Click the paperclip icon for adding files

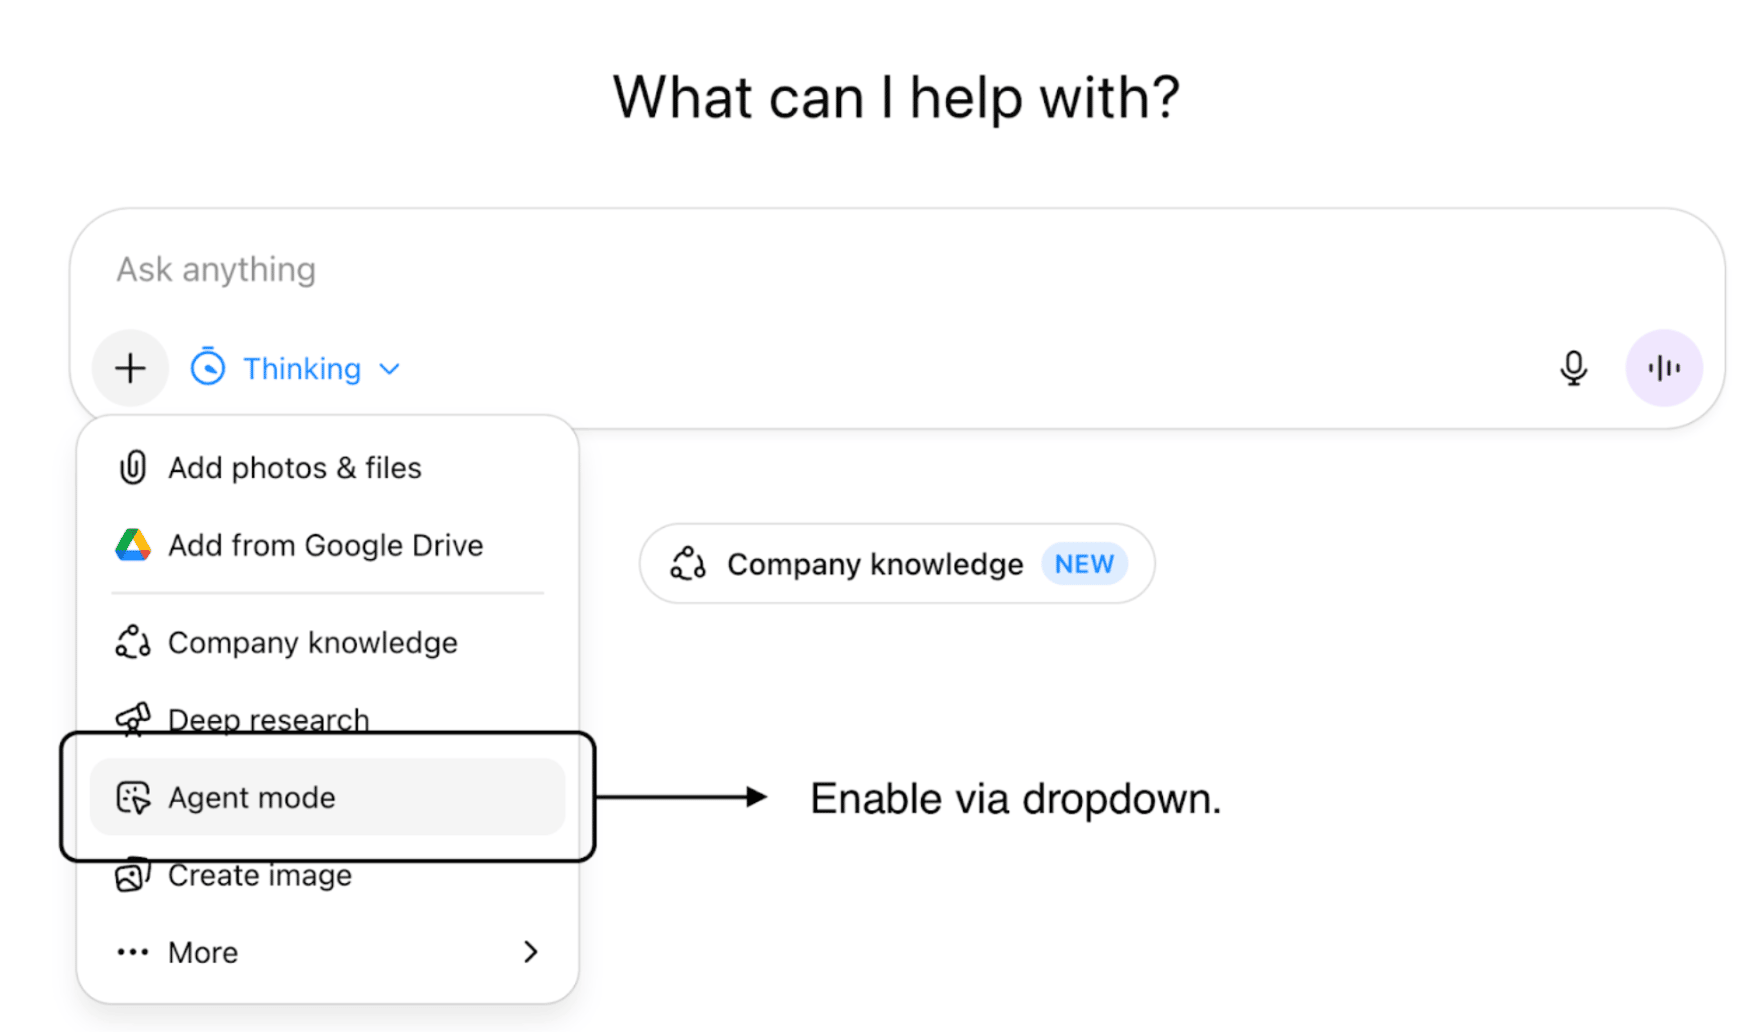coord(133,468)
